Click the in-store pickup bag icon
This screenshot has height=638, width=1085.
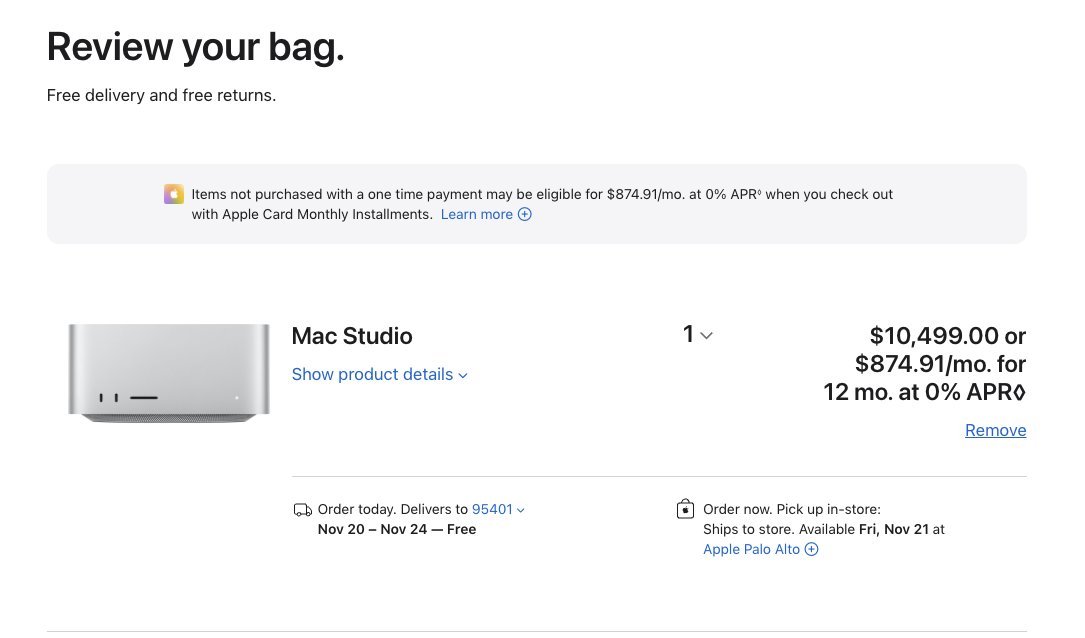pos(685,510)
